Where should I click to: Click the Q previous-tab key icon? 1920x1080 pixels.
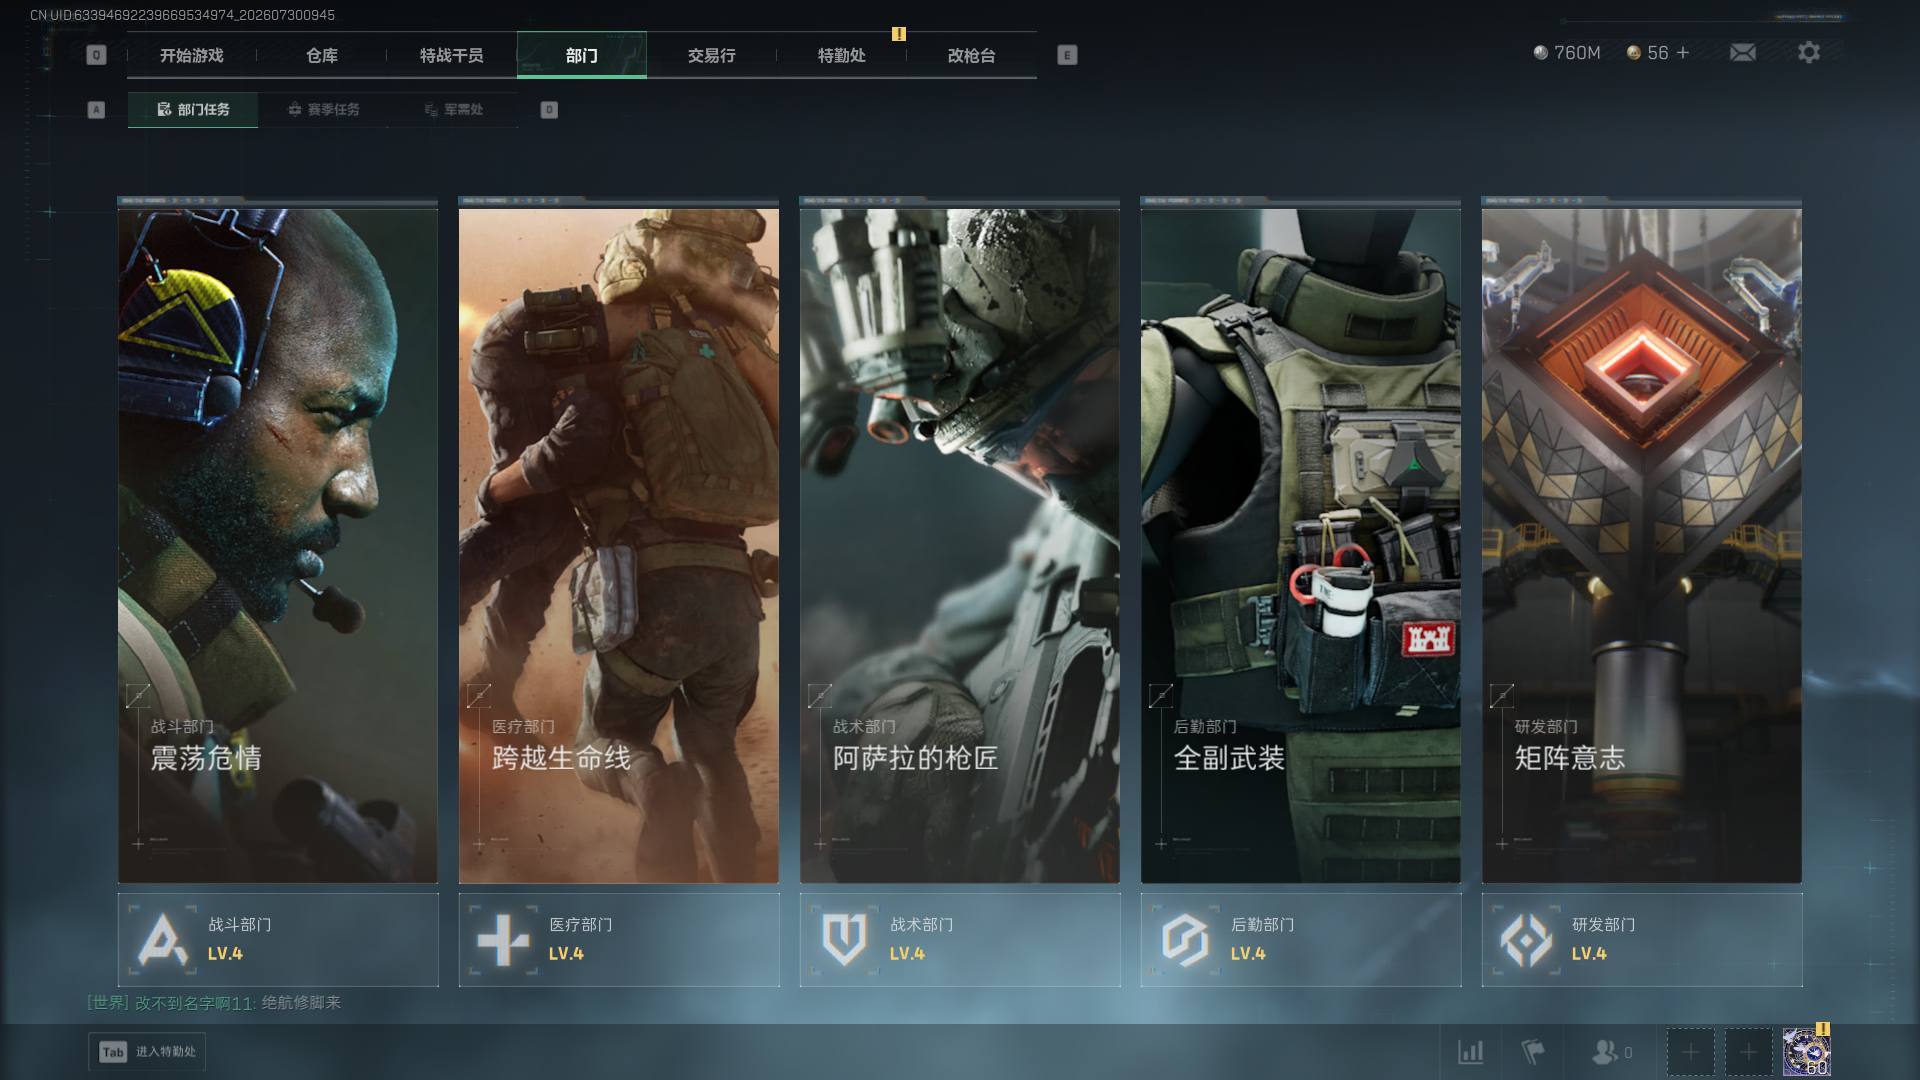96,55
